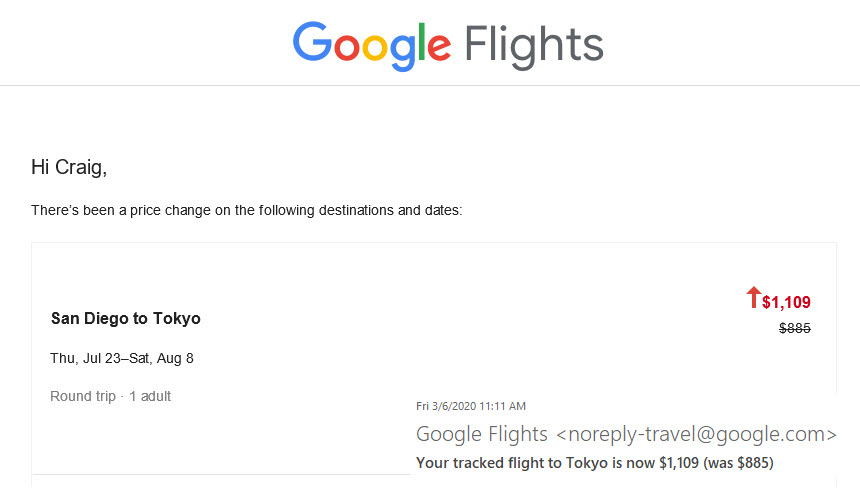Click the Round trip label
This screenshot has height=490, width=860.
point(83,396)
